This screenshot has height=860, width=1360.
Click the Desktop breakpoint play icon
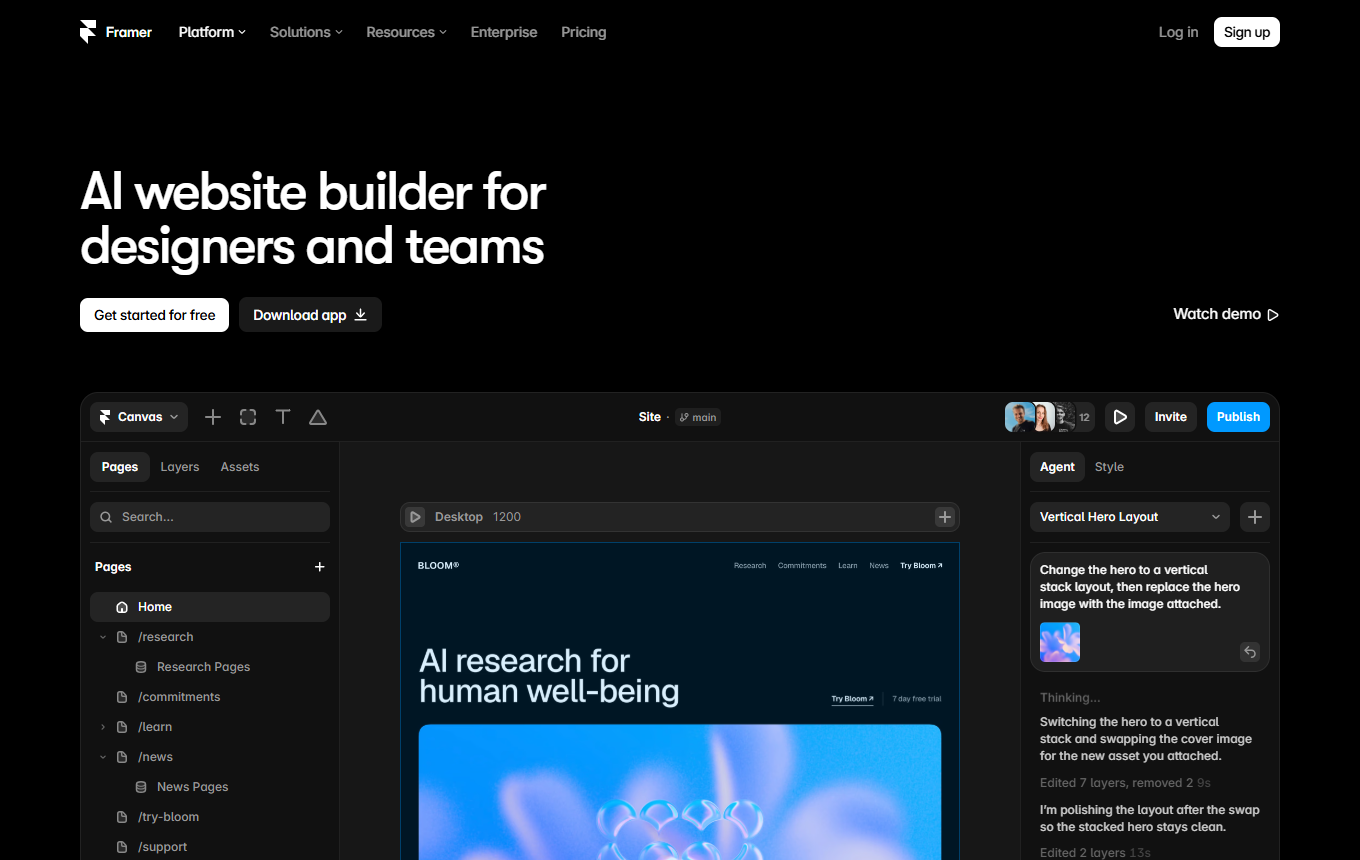point(415,517)
